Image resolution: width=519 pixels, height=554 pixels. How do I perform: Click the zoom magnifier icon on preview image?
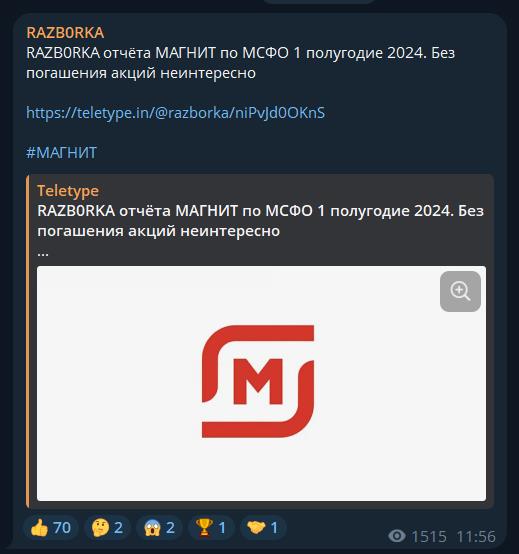tap(460, 291)
